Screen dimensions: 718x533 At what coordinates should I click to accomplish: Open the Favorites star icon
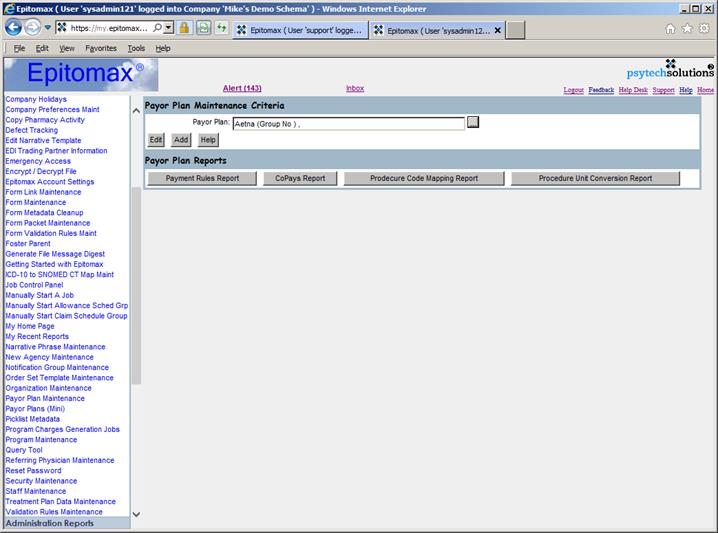click(x=688, y=29)
